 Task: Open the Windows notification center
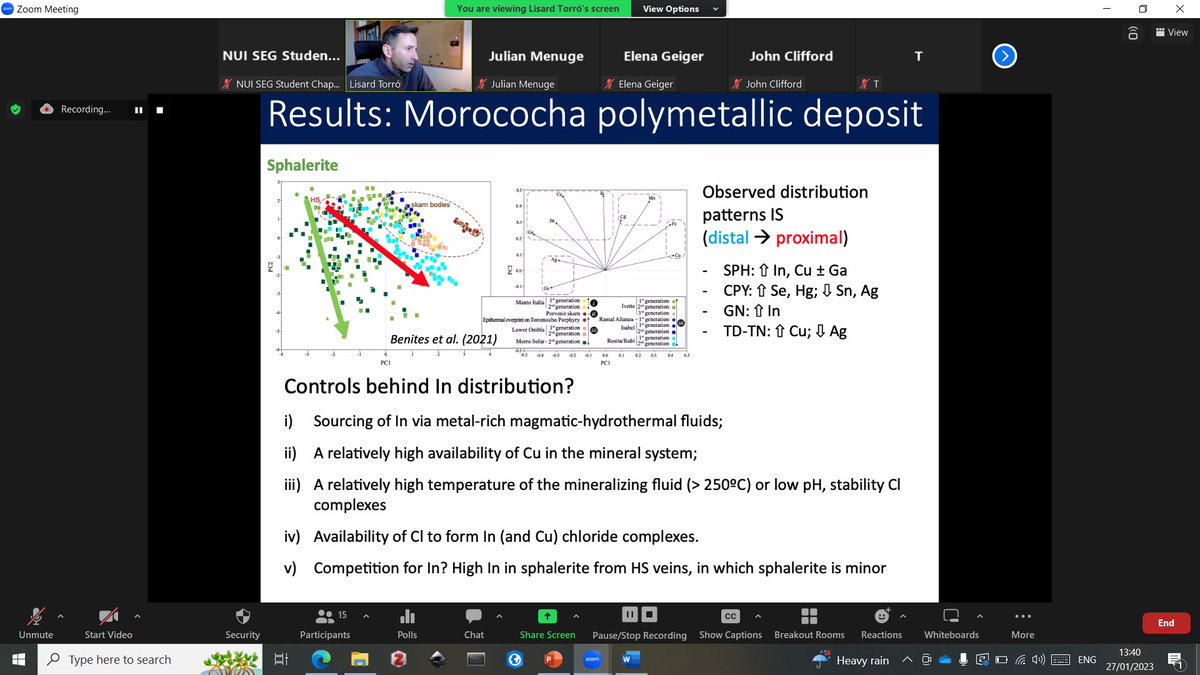point(1176,660)
